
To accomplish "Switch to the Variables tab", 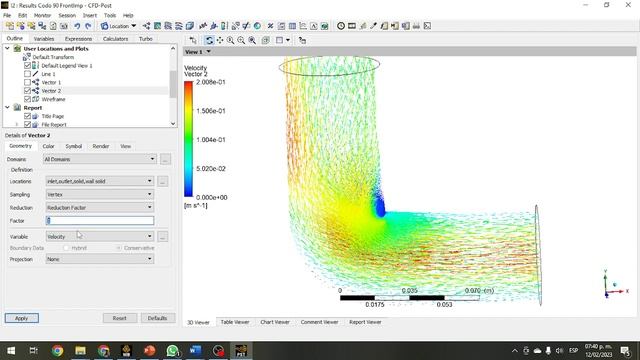I will tap(44, 39).
